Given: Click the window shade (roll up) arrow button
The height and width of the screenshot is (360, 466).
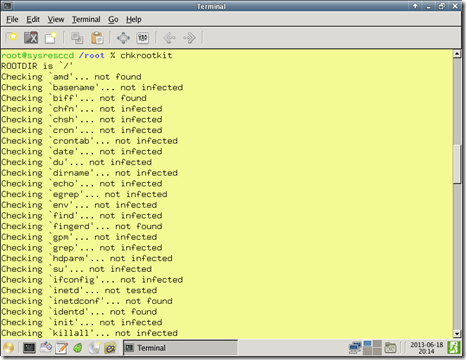Looking at the screenshot, I should (415, 6).
